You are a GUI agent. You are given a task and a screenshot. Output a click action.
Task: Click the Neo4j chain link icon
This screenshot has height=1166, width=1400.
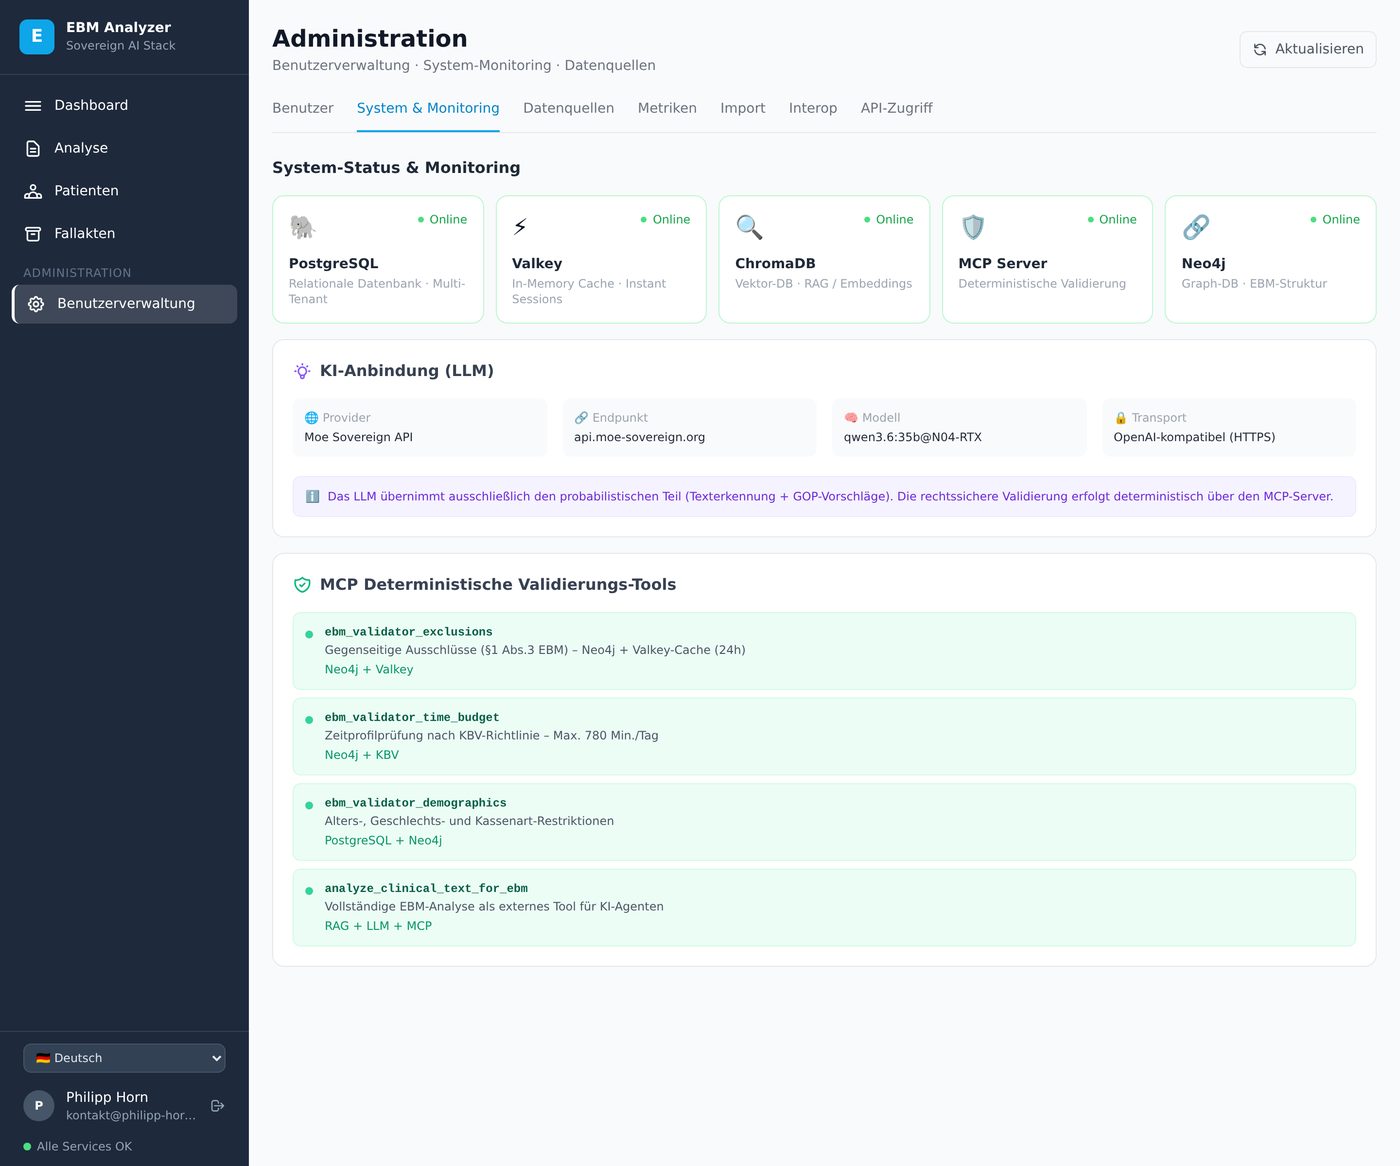coord(1196,227)
